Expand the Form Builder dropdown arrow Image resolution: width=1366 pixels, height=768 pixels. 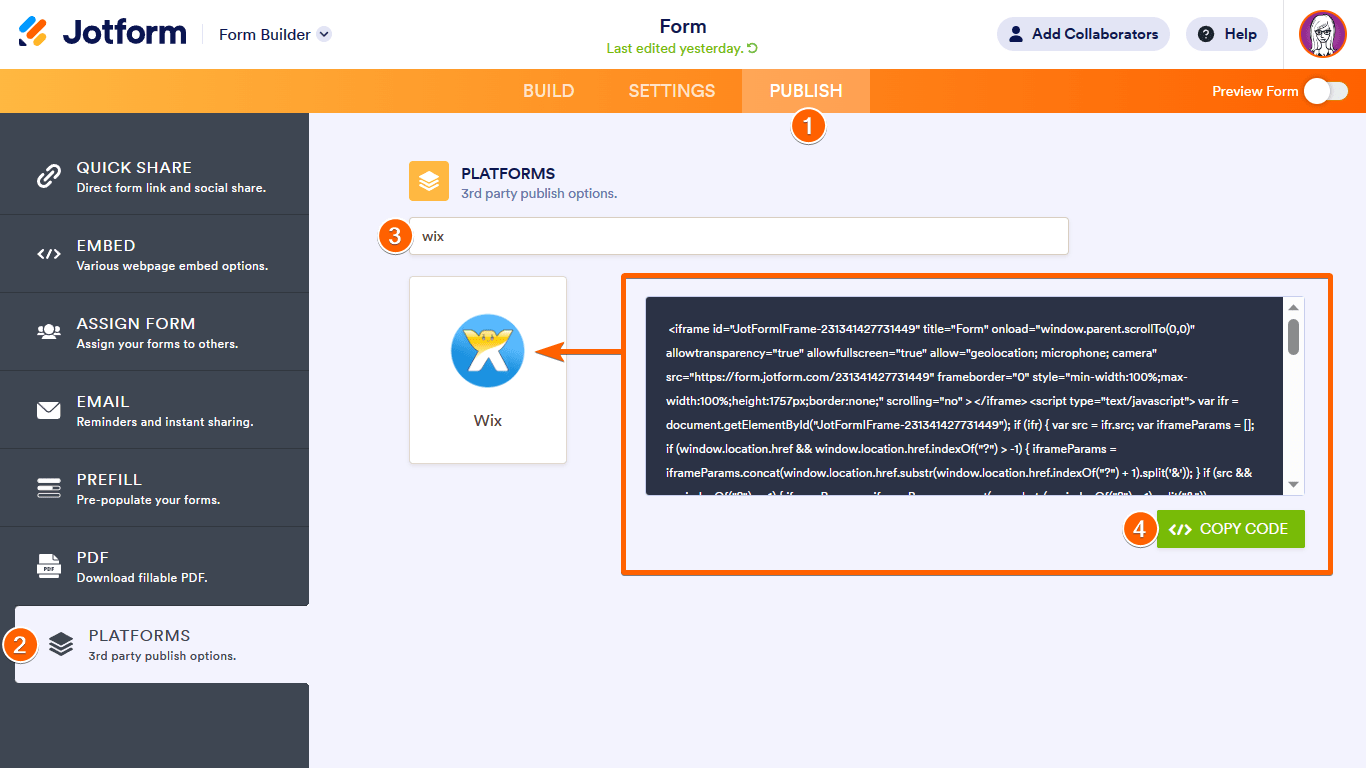(324, 34)
